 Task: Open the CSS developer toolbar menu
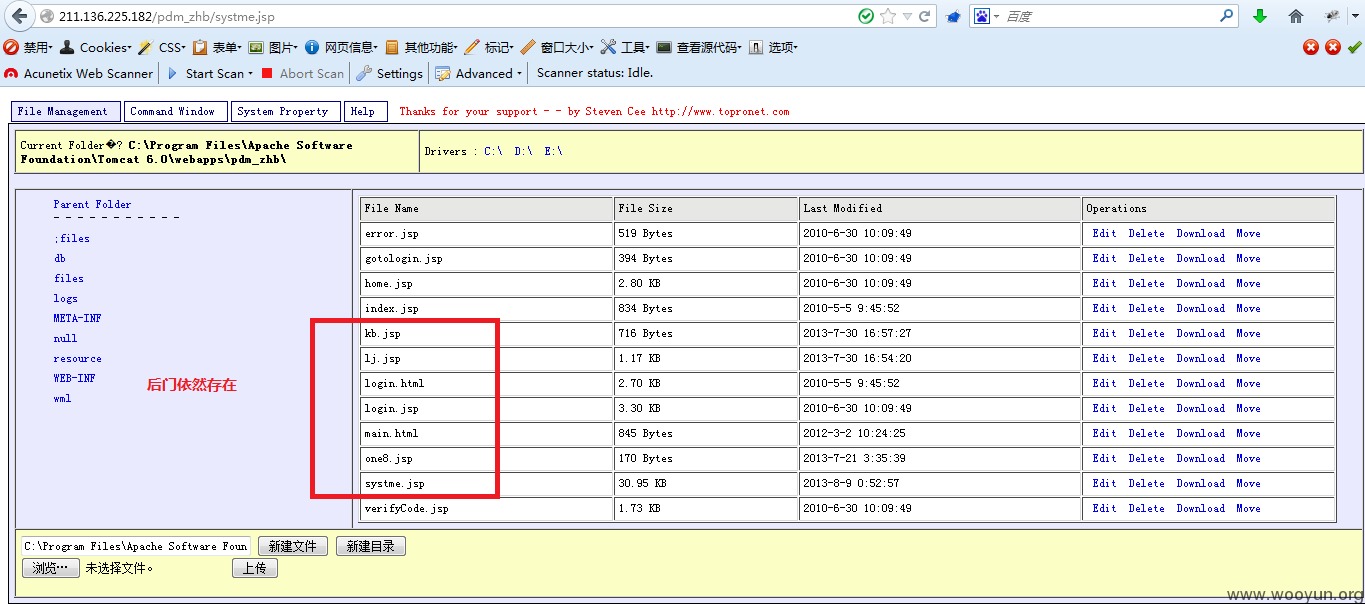(x=162, y=47)
